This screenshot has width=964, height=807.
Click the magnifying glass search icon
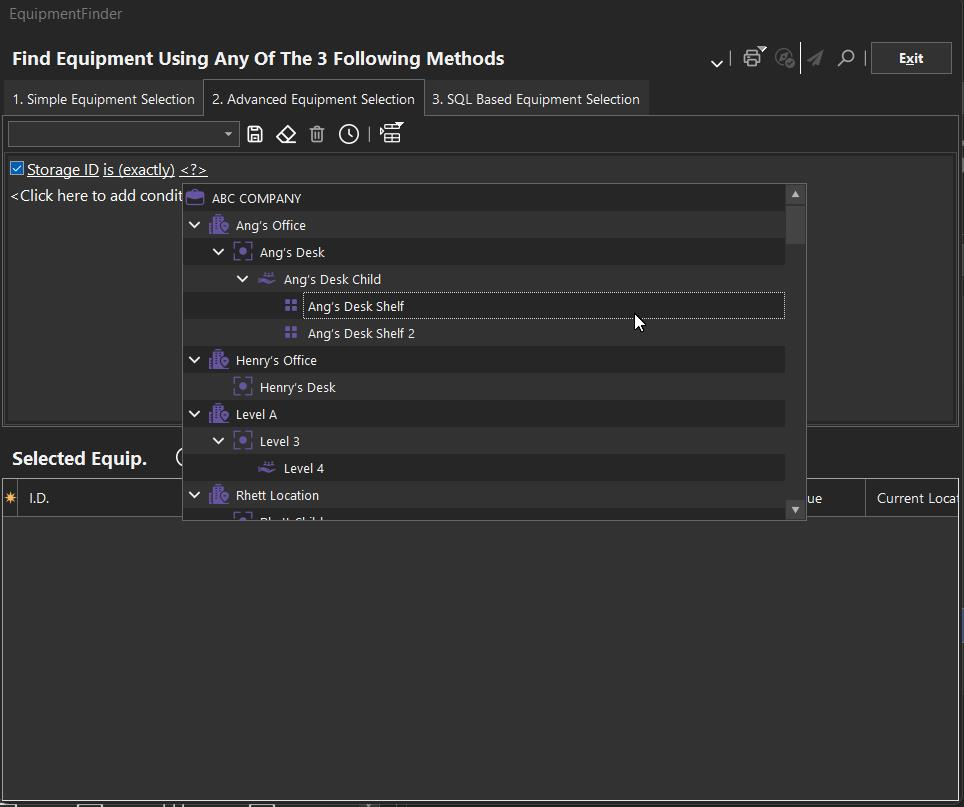(846, 58)
